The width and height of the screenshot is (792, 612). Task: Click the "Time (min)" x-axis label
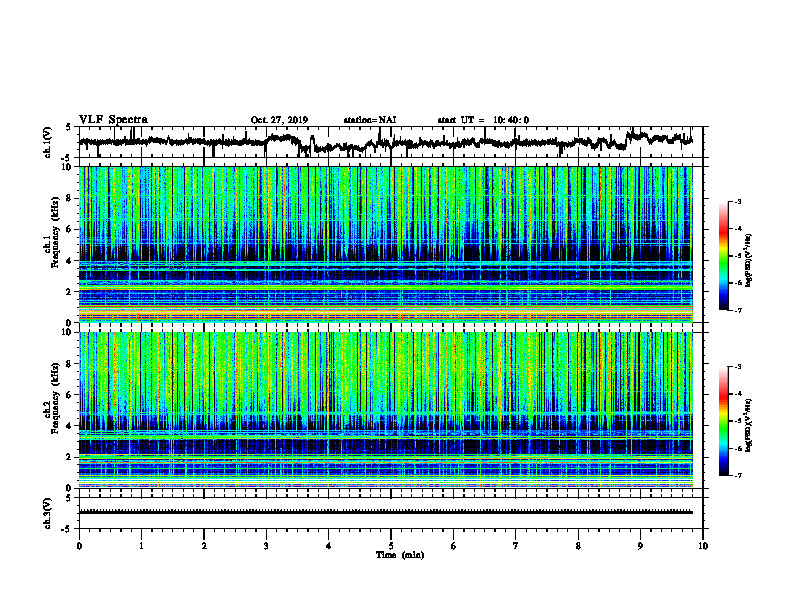tap(400, 555)
